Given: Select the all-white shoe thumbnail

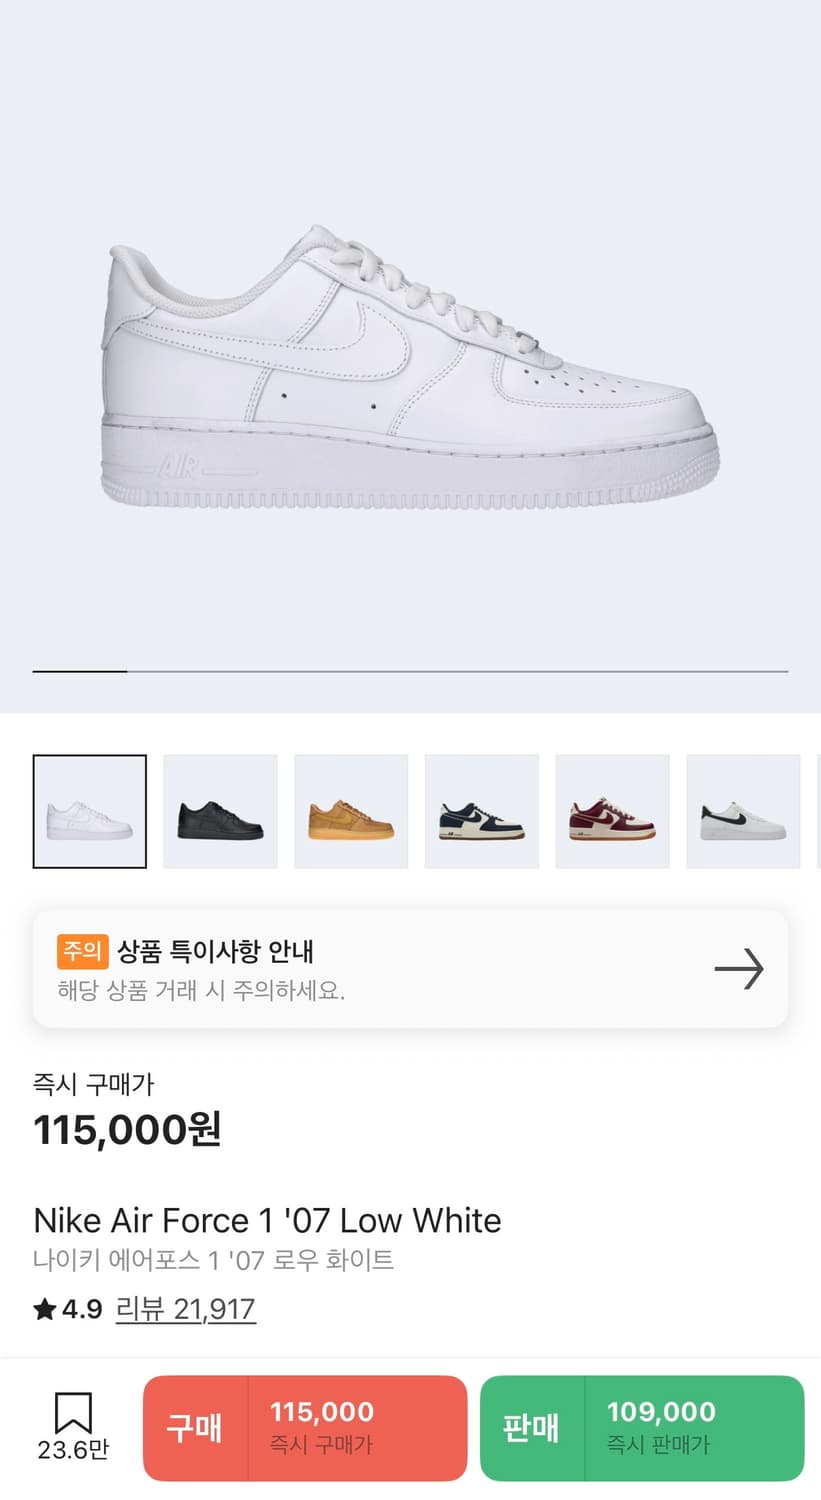Looking at the screenshot, I should tap(90, 811).
